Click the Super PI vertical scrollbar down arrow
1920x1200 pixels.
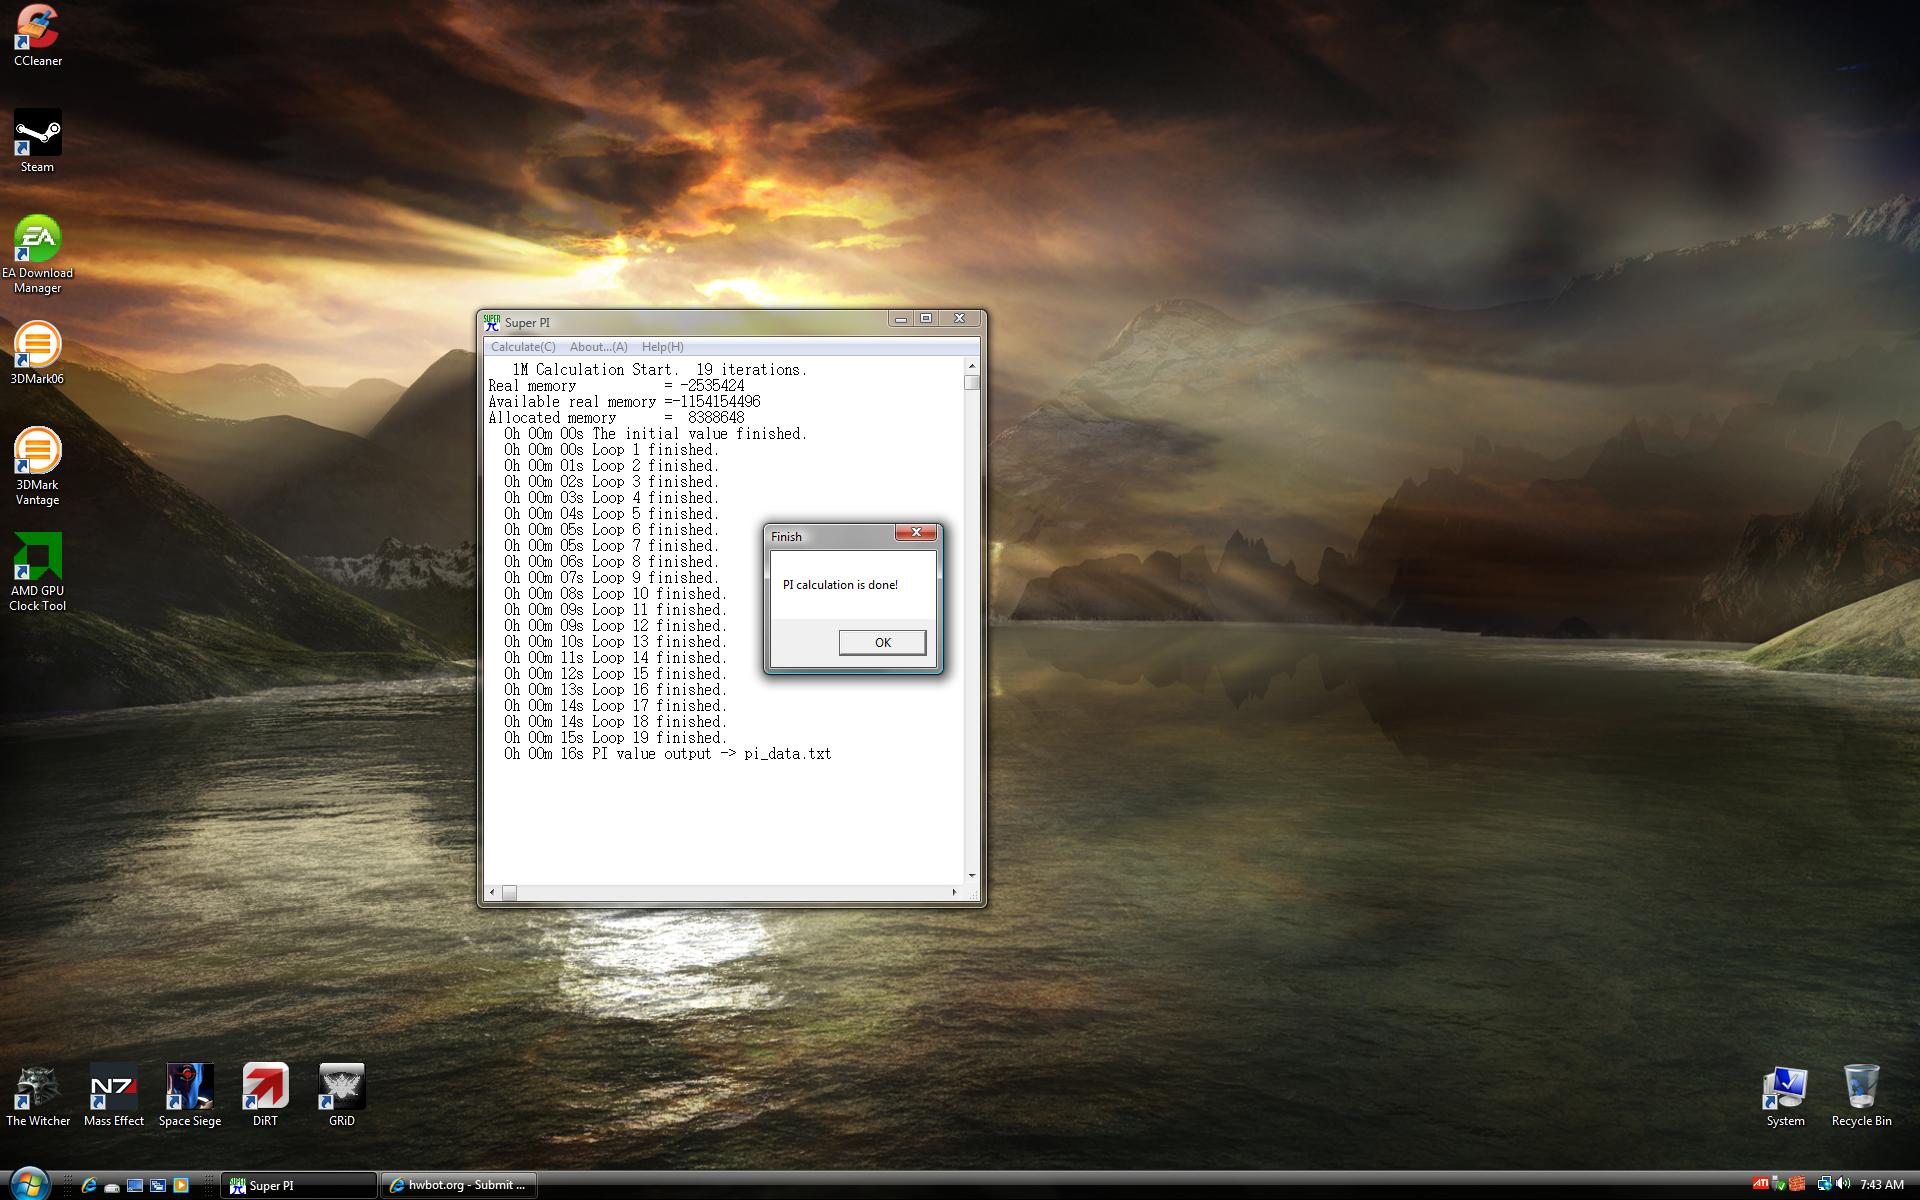pos(971,876)
